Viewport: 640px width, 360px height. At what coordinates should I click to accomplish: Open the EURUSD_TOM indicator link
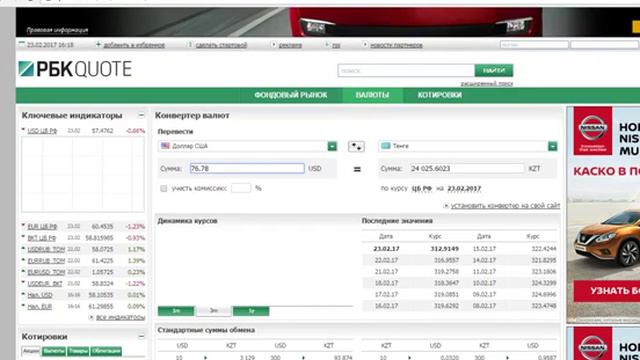46,272
